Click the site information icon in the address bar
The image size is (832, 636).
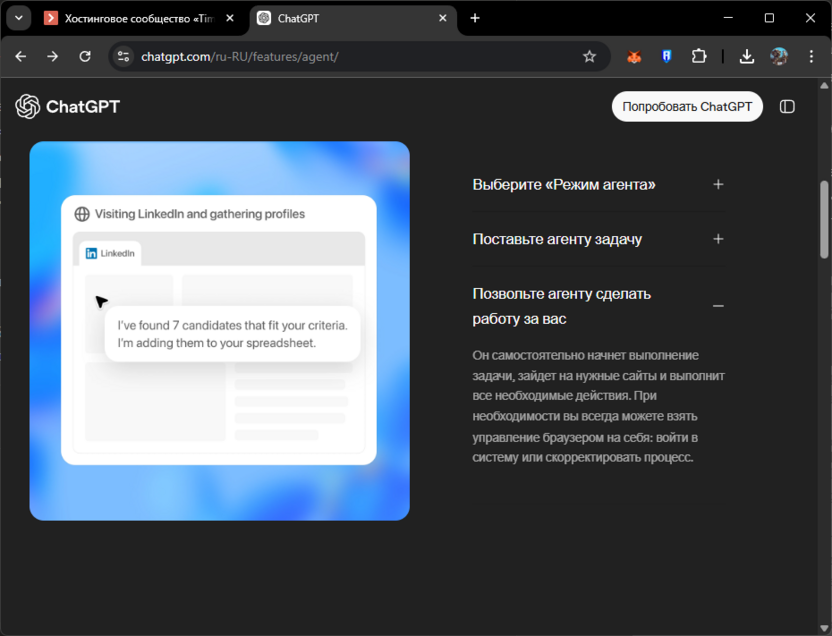(x=124, y=57)
